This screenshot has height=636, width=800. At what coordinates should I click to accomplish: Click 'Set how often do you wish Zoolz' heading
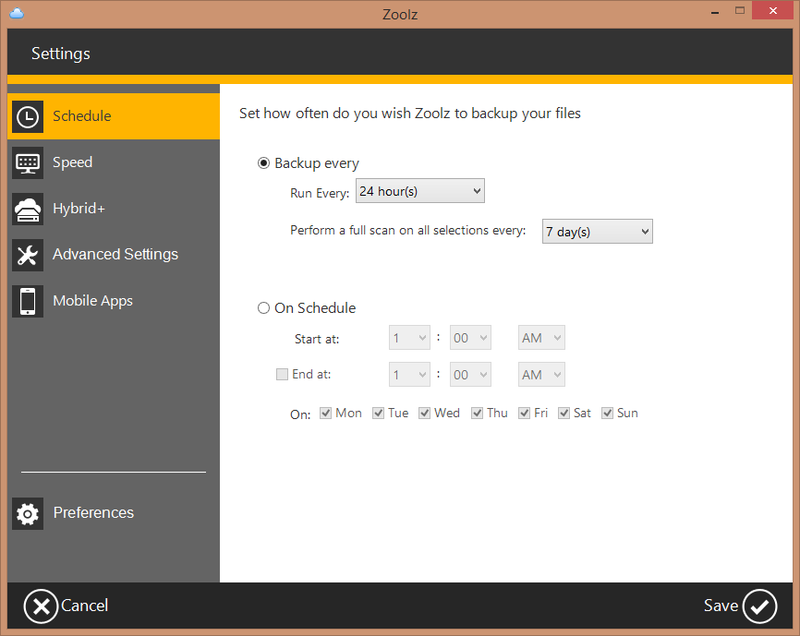pos(410,113)
